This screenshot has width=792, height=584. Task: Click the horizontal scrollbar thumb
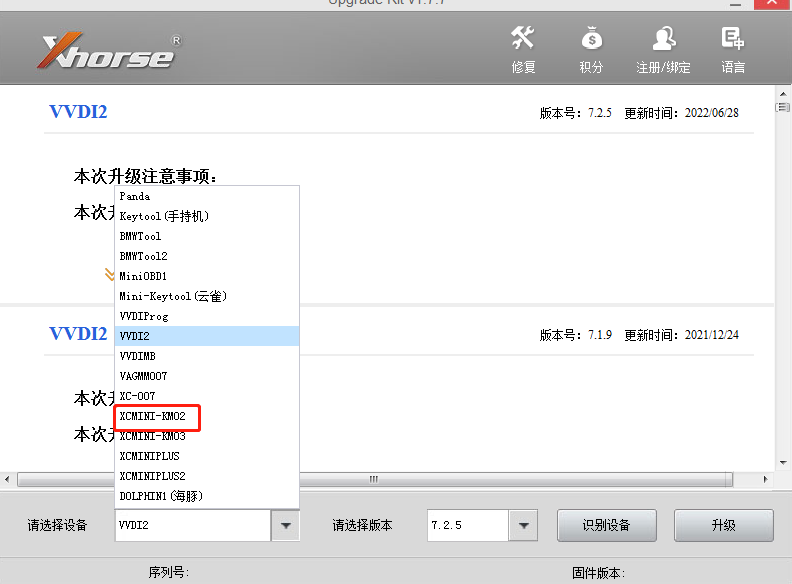click(375, 479)
